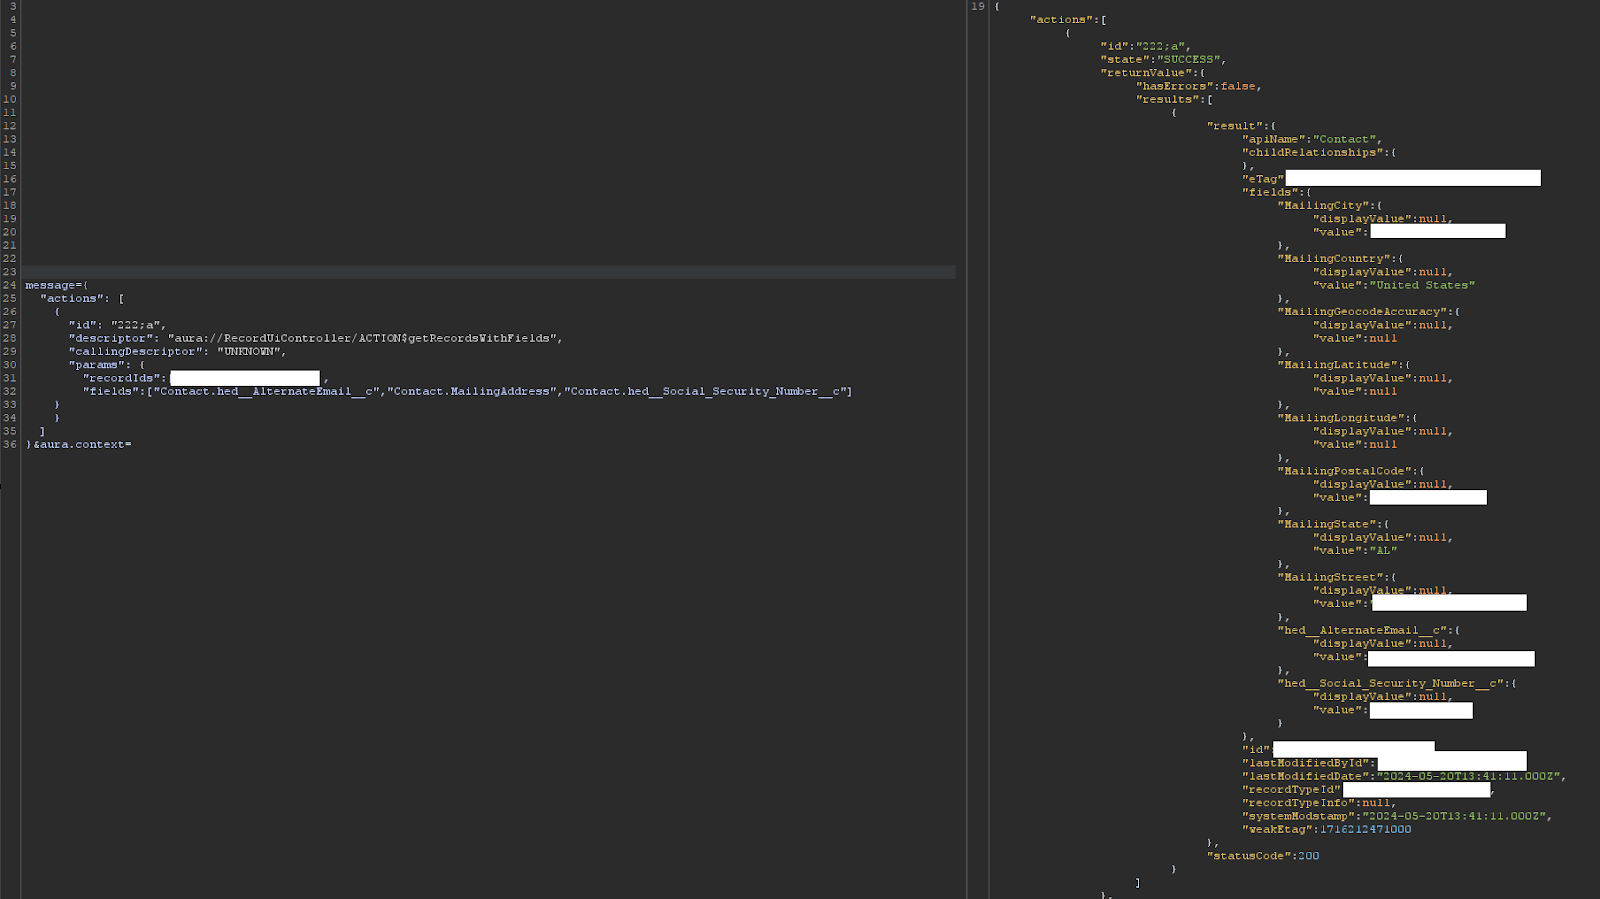Click the "results":[ key
Image resolution: width=1600 pixels, height=899 pixels.
click(1174, 99)
